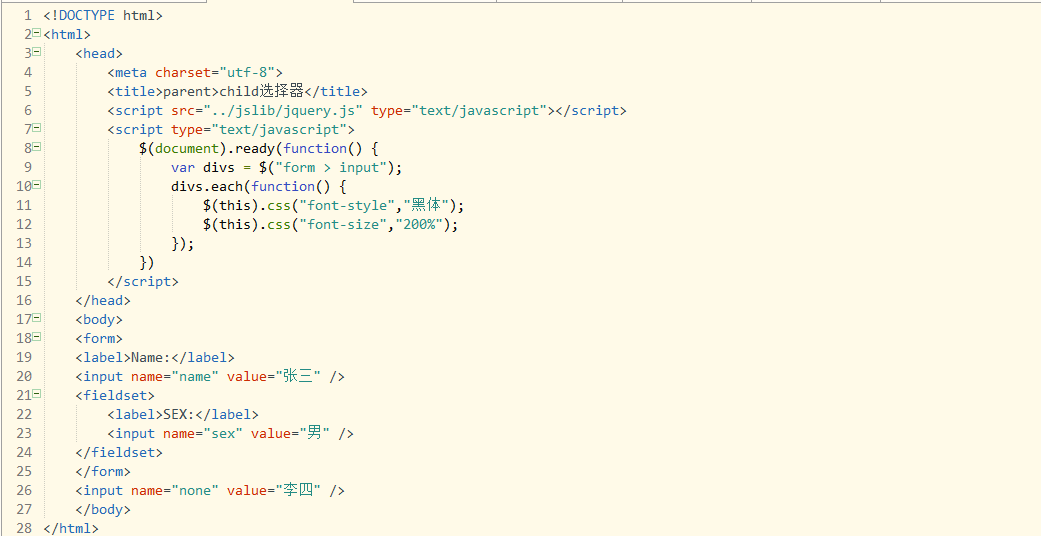
Task: Click the closing </head> tag
Action: click(103, 300)
